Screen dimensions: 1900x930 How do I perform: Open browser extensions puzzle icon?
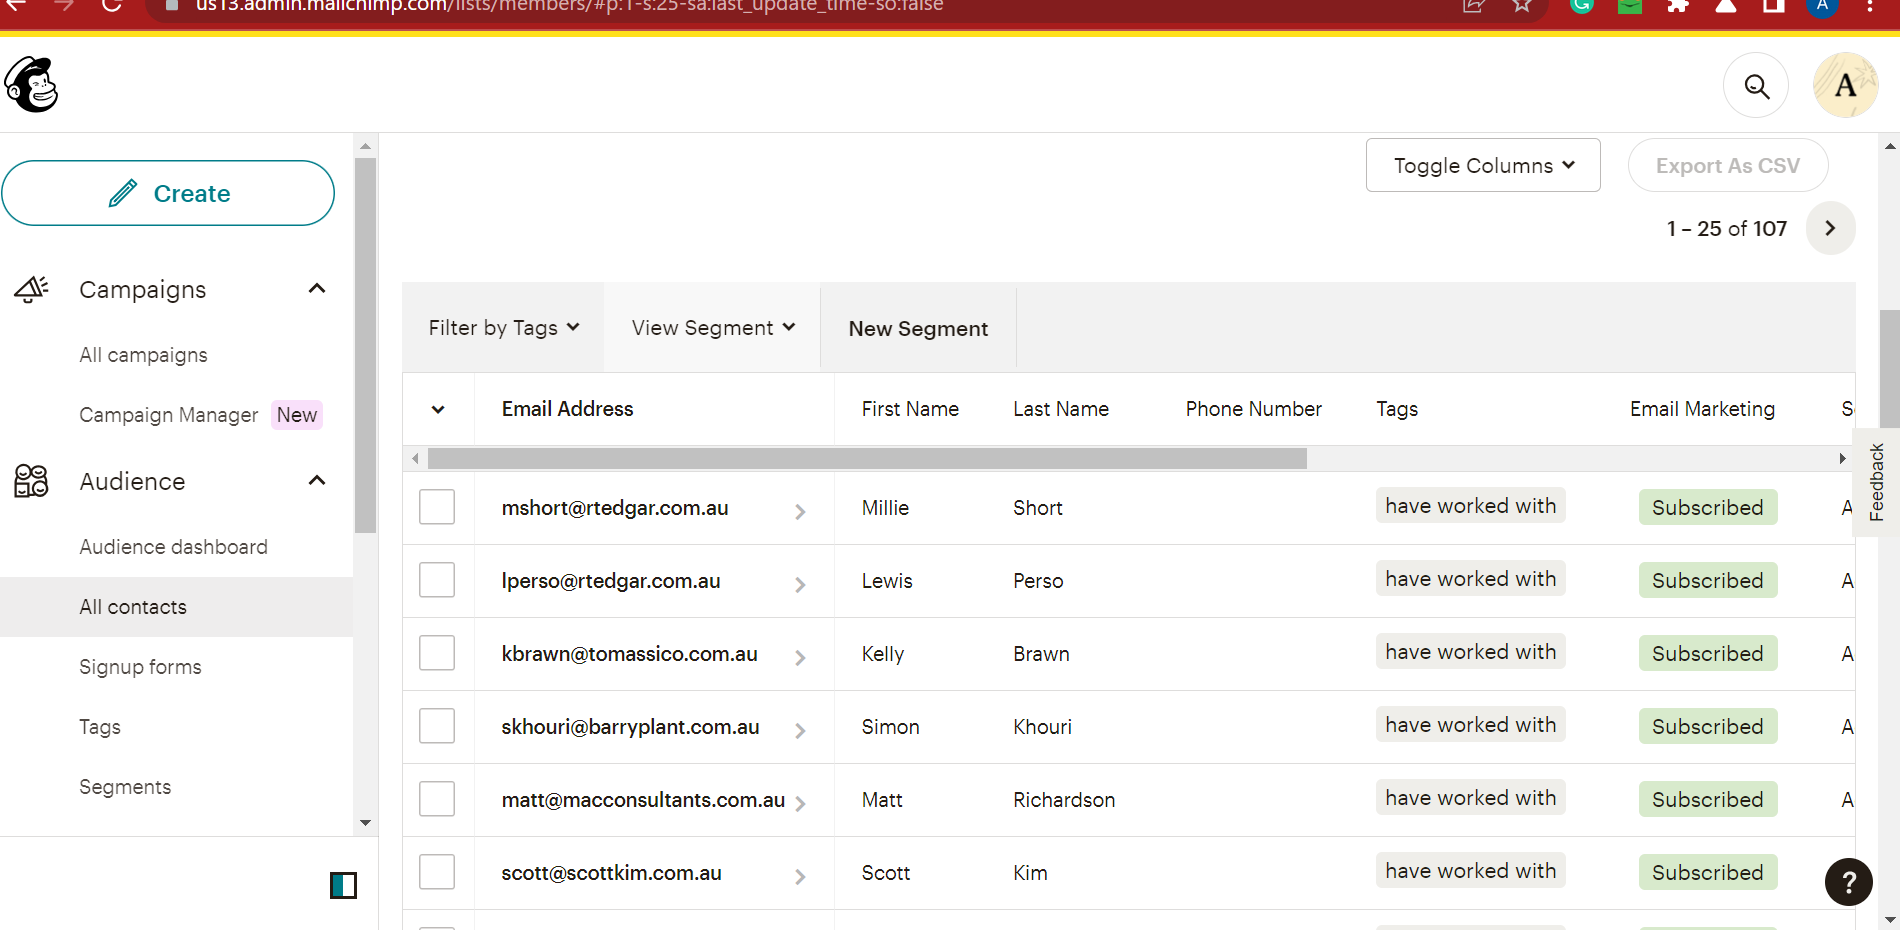[1678, 6]
